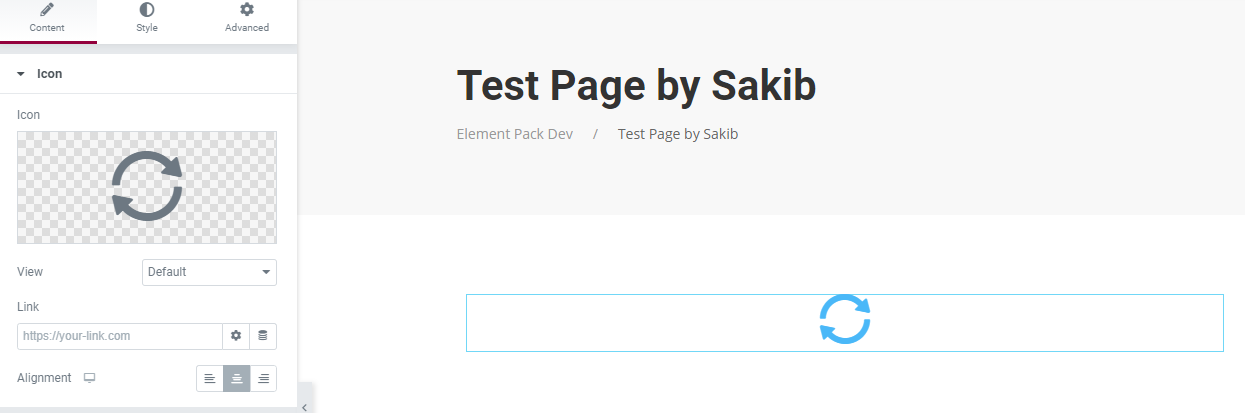Click the Test Page by Sakib heading
This screenshot has height=413, width=1245.
[x=636, y=86]
